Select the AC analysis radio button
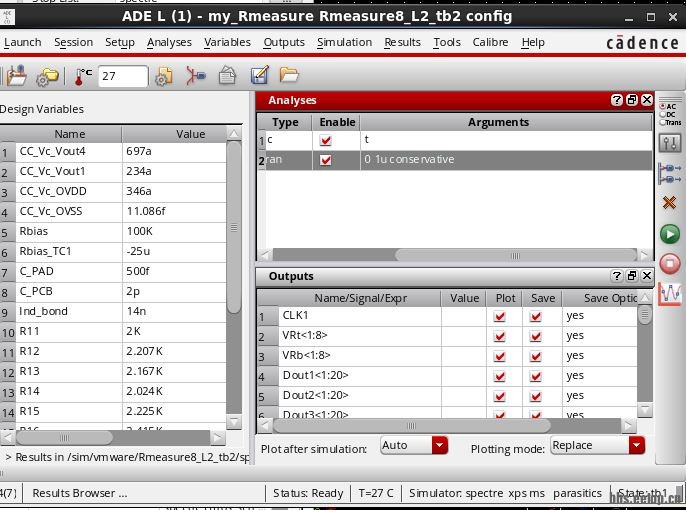 tap(662, 106)
